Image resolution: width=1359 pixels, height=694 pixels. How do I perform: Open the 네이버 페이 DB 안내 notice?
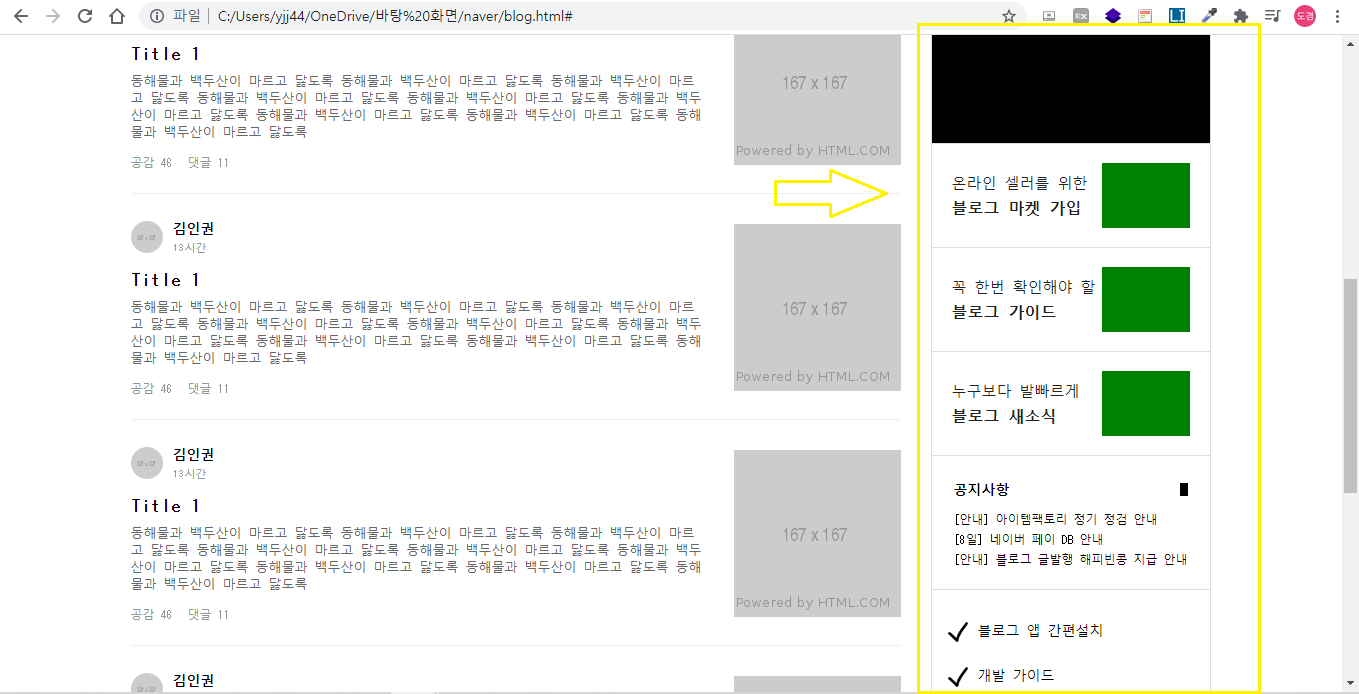[x=1029, y=539]
